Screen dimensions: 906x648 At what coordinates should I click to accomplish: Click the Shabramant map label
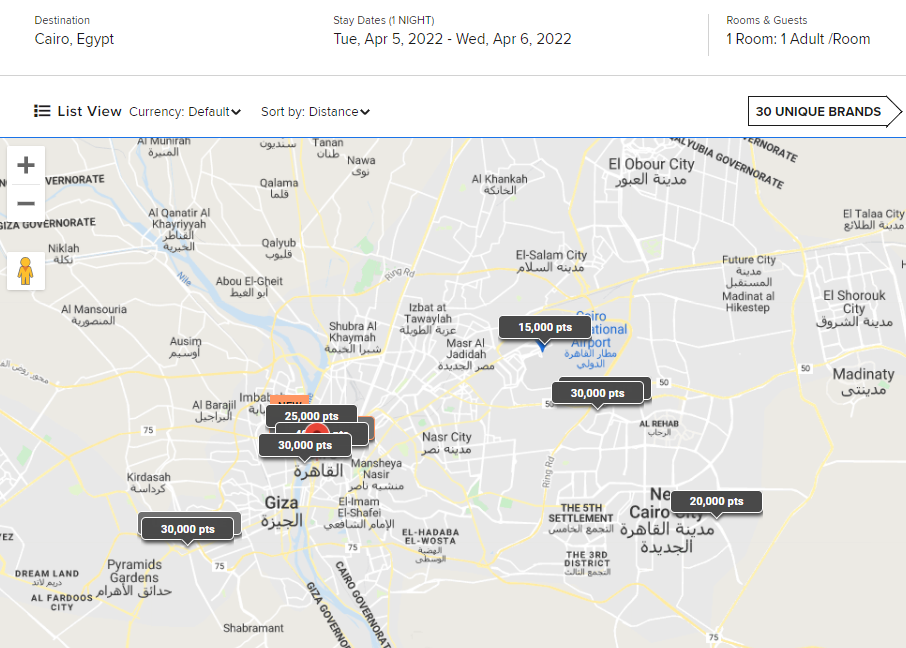point(253,628)
